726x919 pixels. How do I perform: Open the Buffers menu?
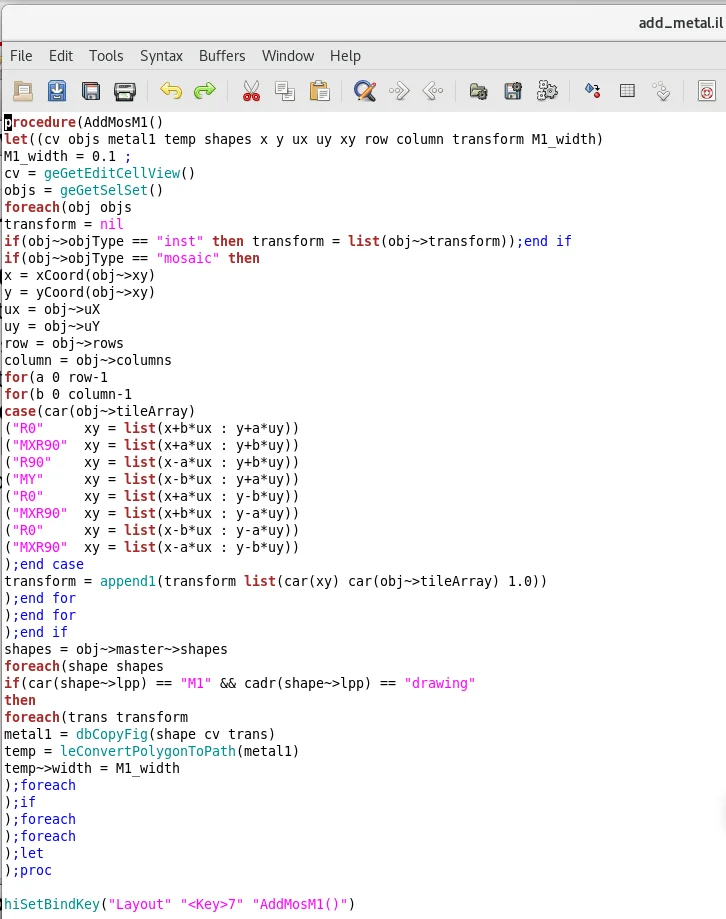[222, 56]
